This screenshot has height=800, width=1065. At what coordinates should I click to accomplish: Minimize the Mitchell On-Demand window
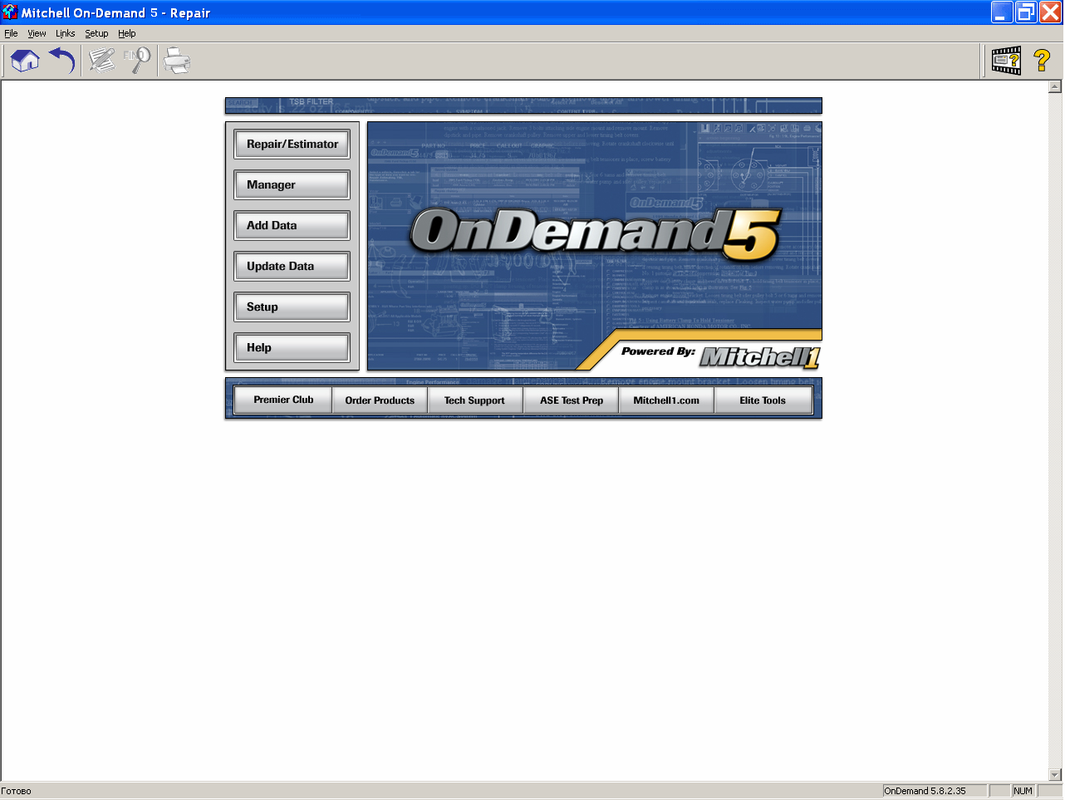1002,12
